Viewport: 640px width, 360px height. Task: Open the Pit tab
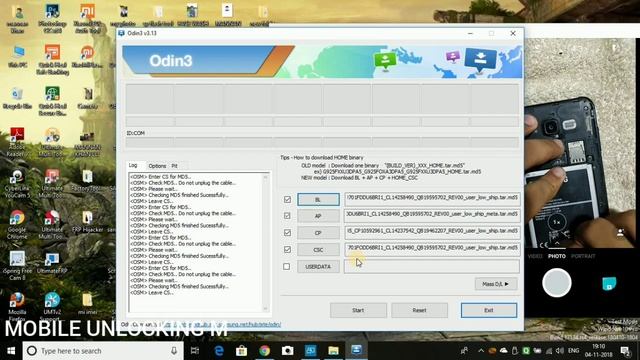[x=175, y=166]
